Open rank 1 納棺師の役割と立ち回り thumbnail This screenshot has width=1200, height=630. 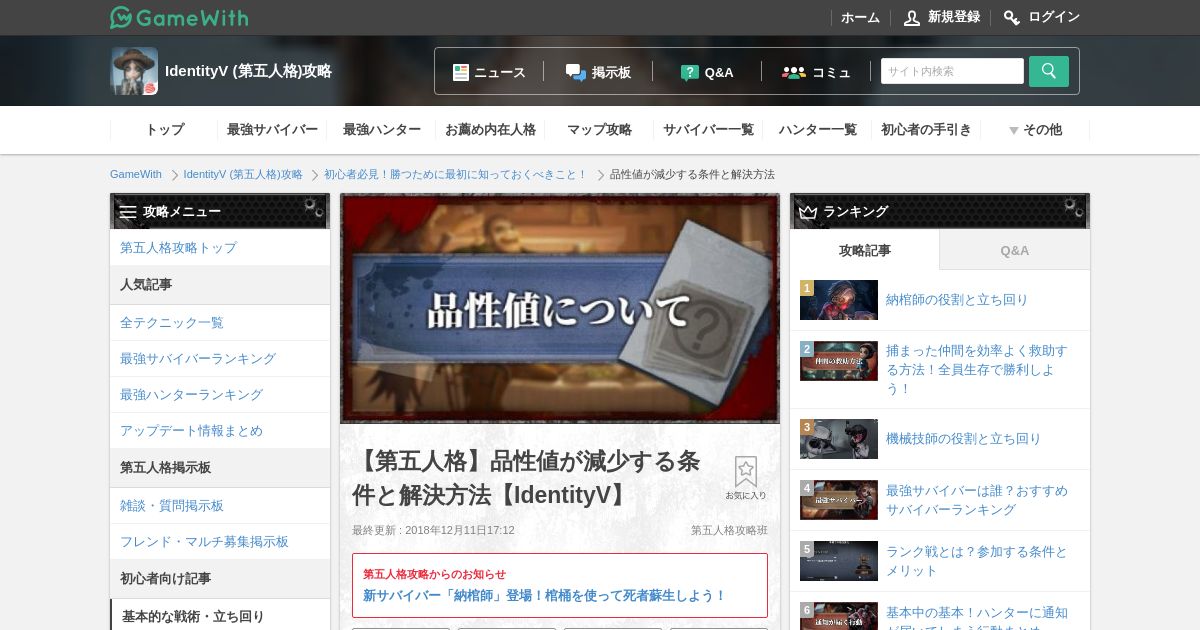839,300
